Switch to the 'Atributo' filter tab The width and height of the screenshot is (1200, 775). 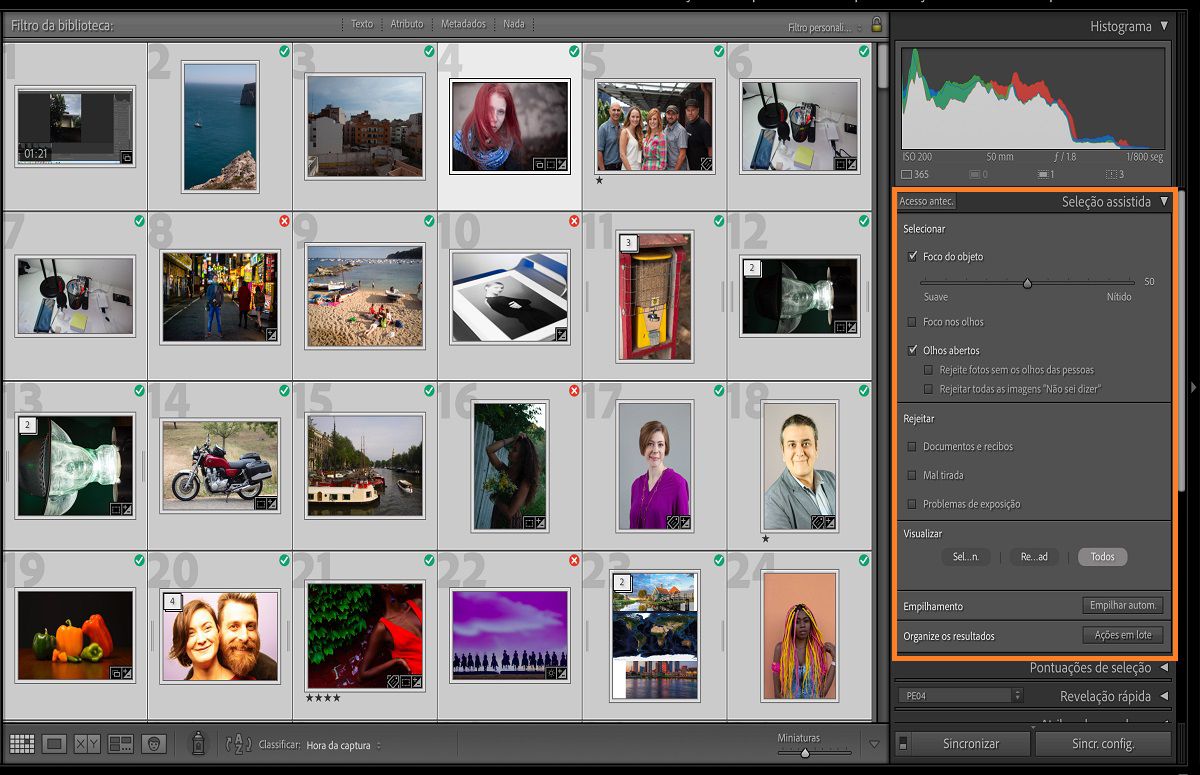pyautogui.click(x=407, y=24)
